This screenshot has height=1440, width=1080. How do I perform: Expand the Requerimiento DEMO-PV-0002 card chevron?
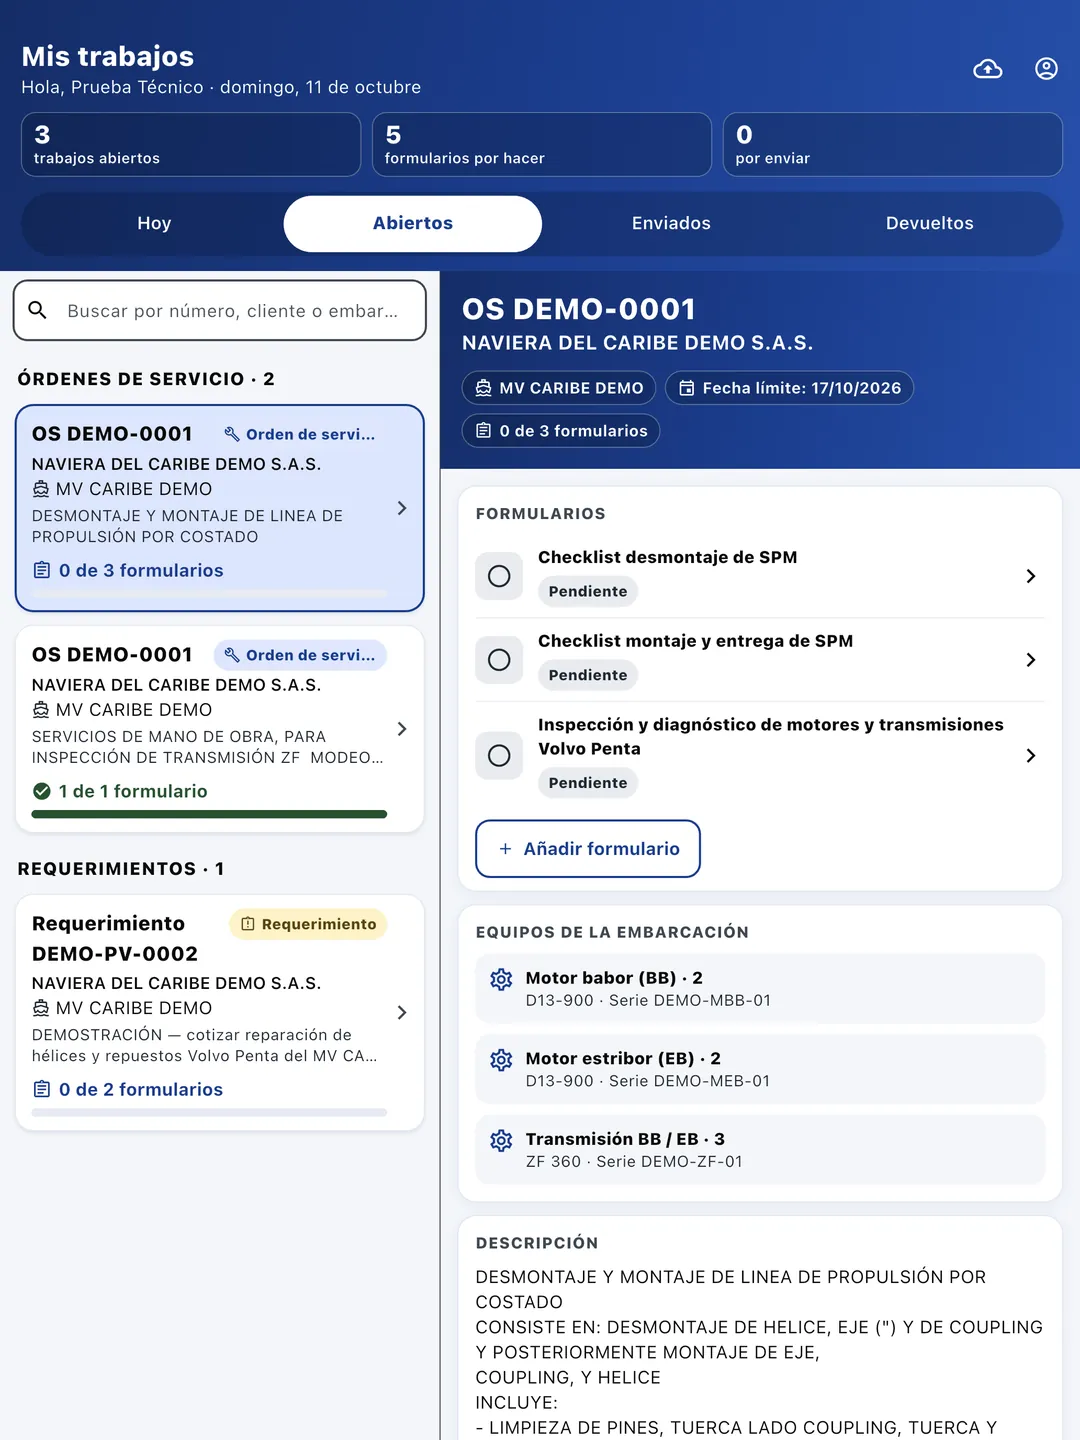402,1013
